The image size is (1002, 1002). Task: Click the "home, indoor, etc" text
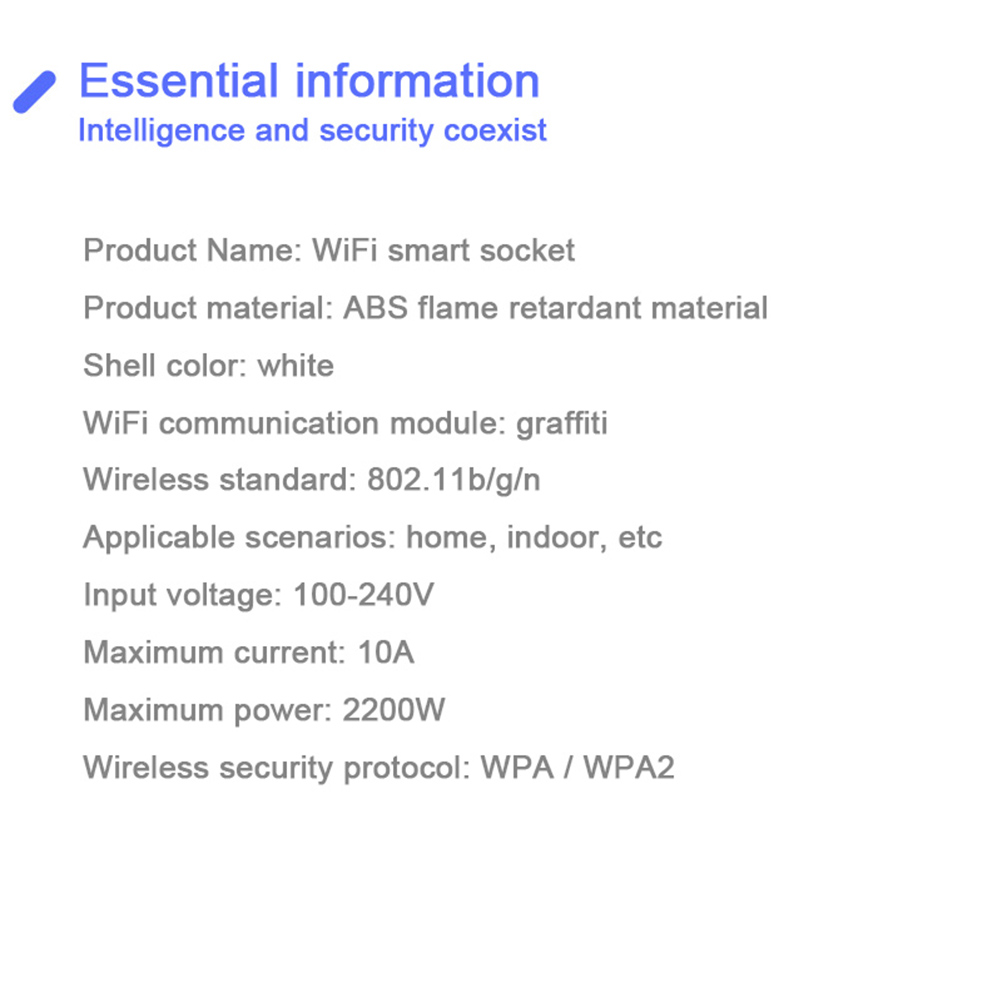pos(533,538)
